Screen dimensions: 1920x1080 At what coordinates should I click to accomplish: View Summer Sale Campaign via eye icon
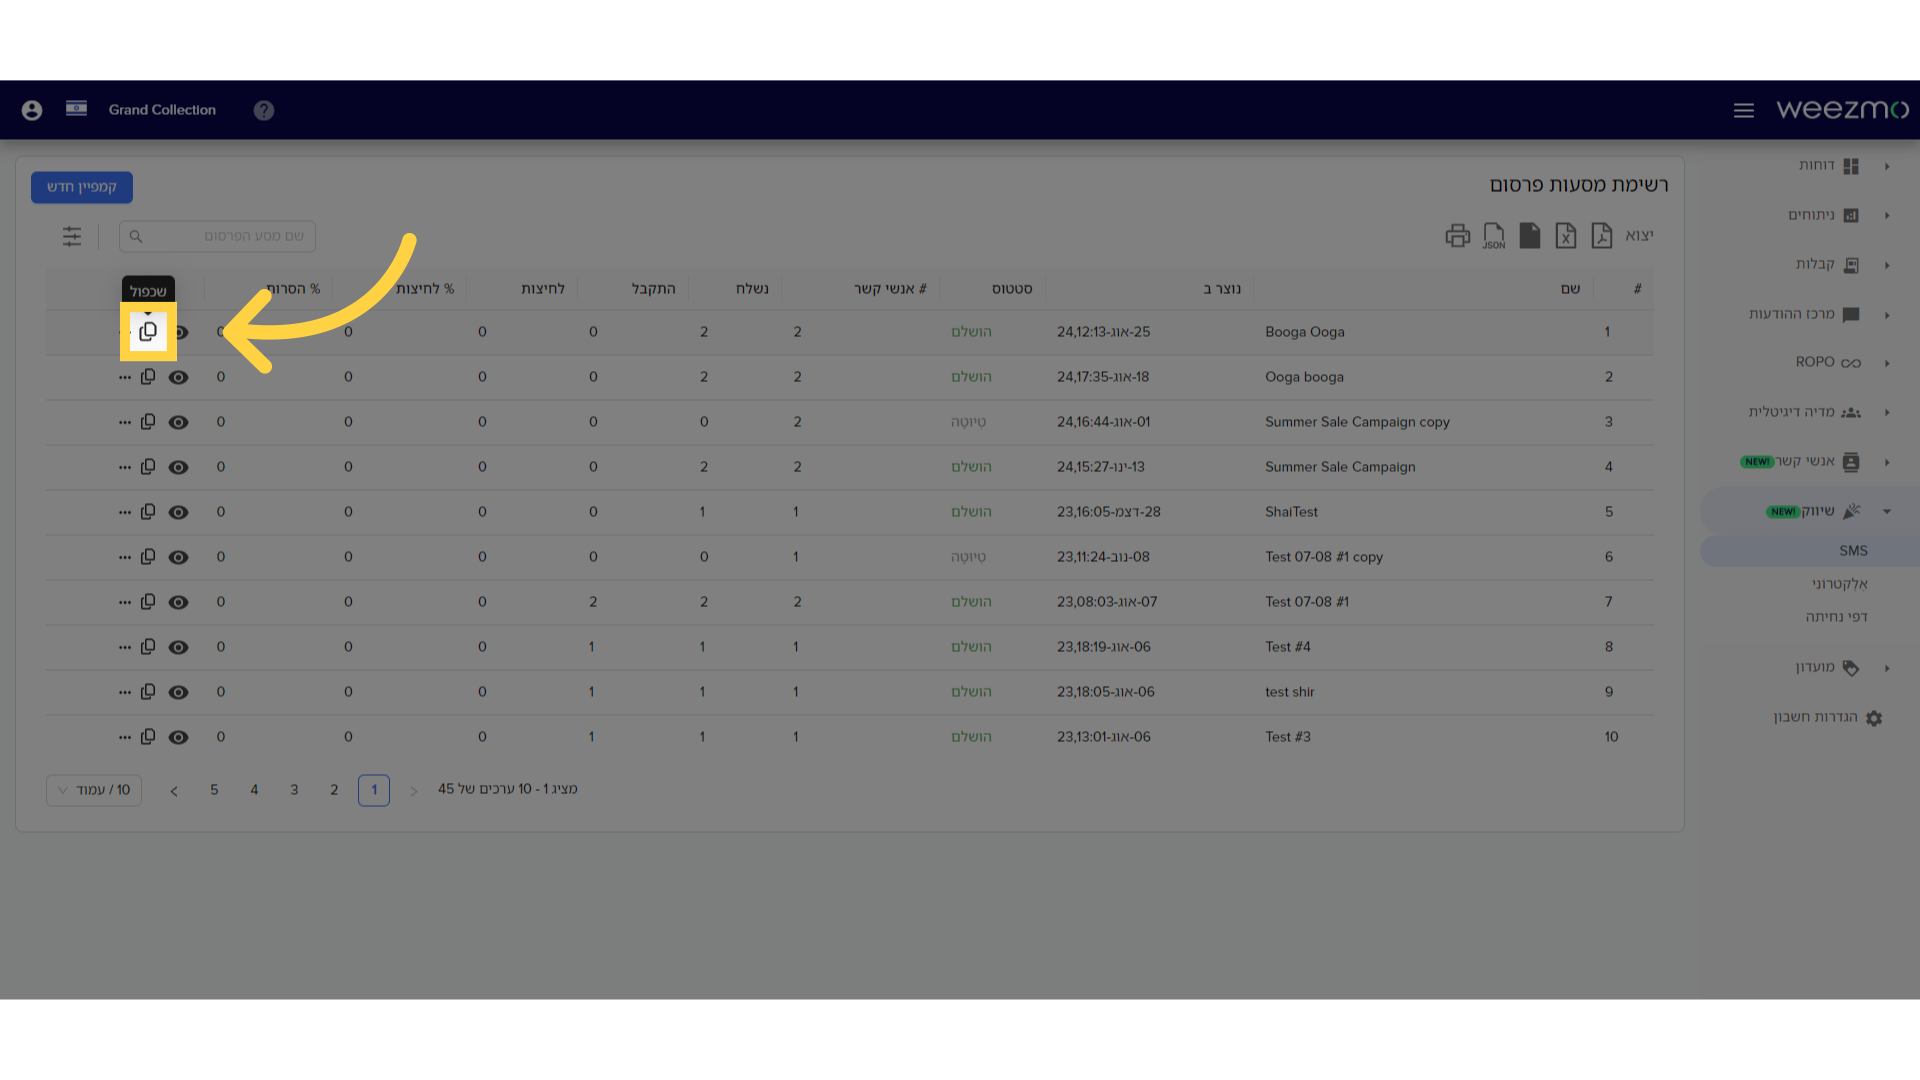[x=178, y=468]
